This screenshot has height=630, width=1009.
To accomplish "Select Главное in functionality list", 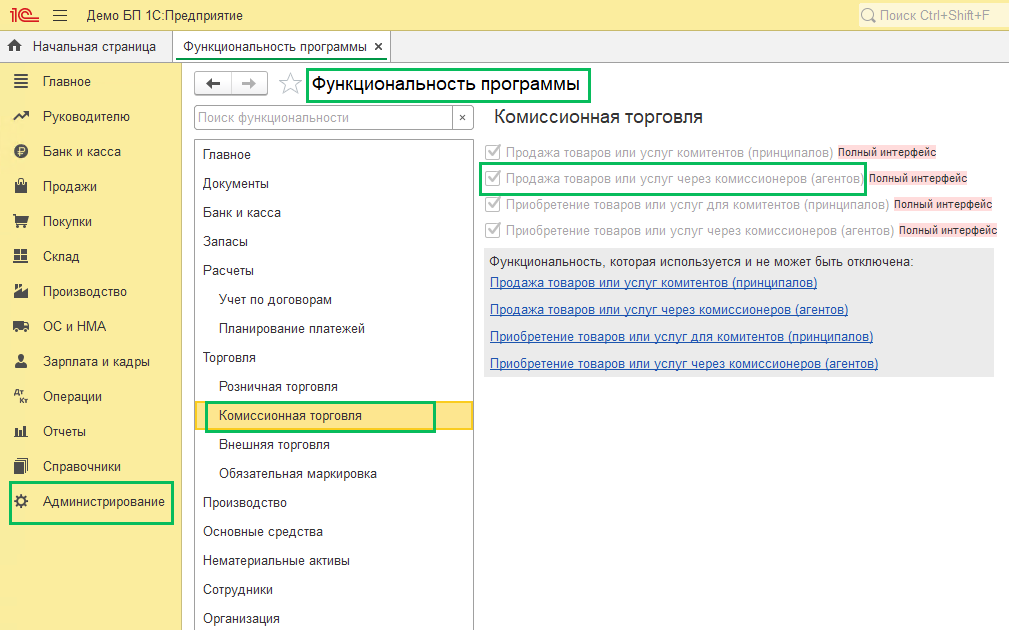I will (x=333, y=154).
